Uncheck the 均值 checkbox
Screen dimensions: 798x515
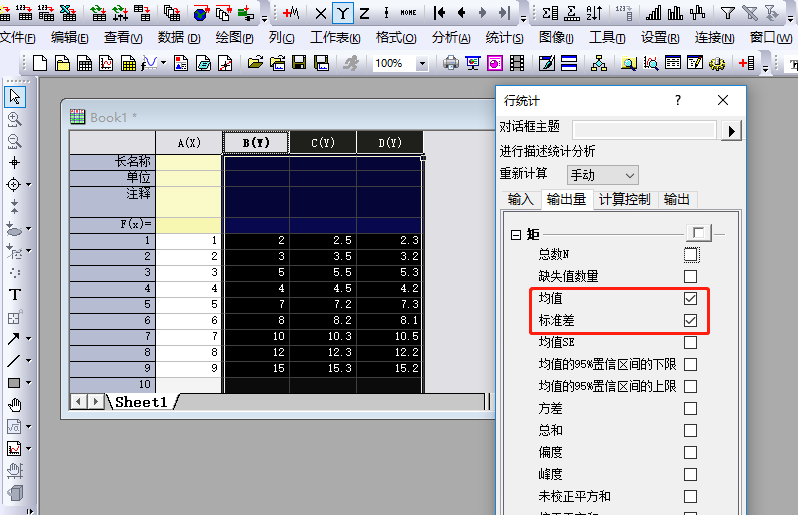coord(690,299)
